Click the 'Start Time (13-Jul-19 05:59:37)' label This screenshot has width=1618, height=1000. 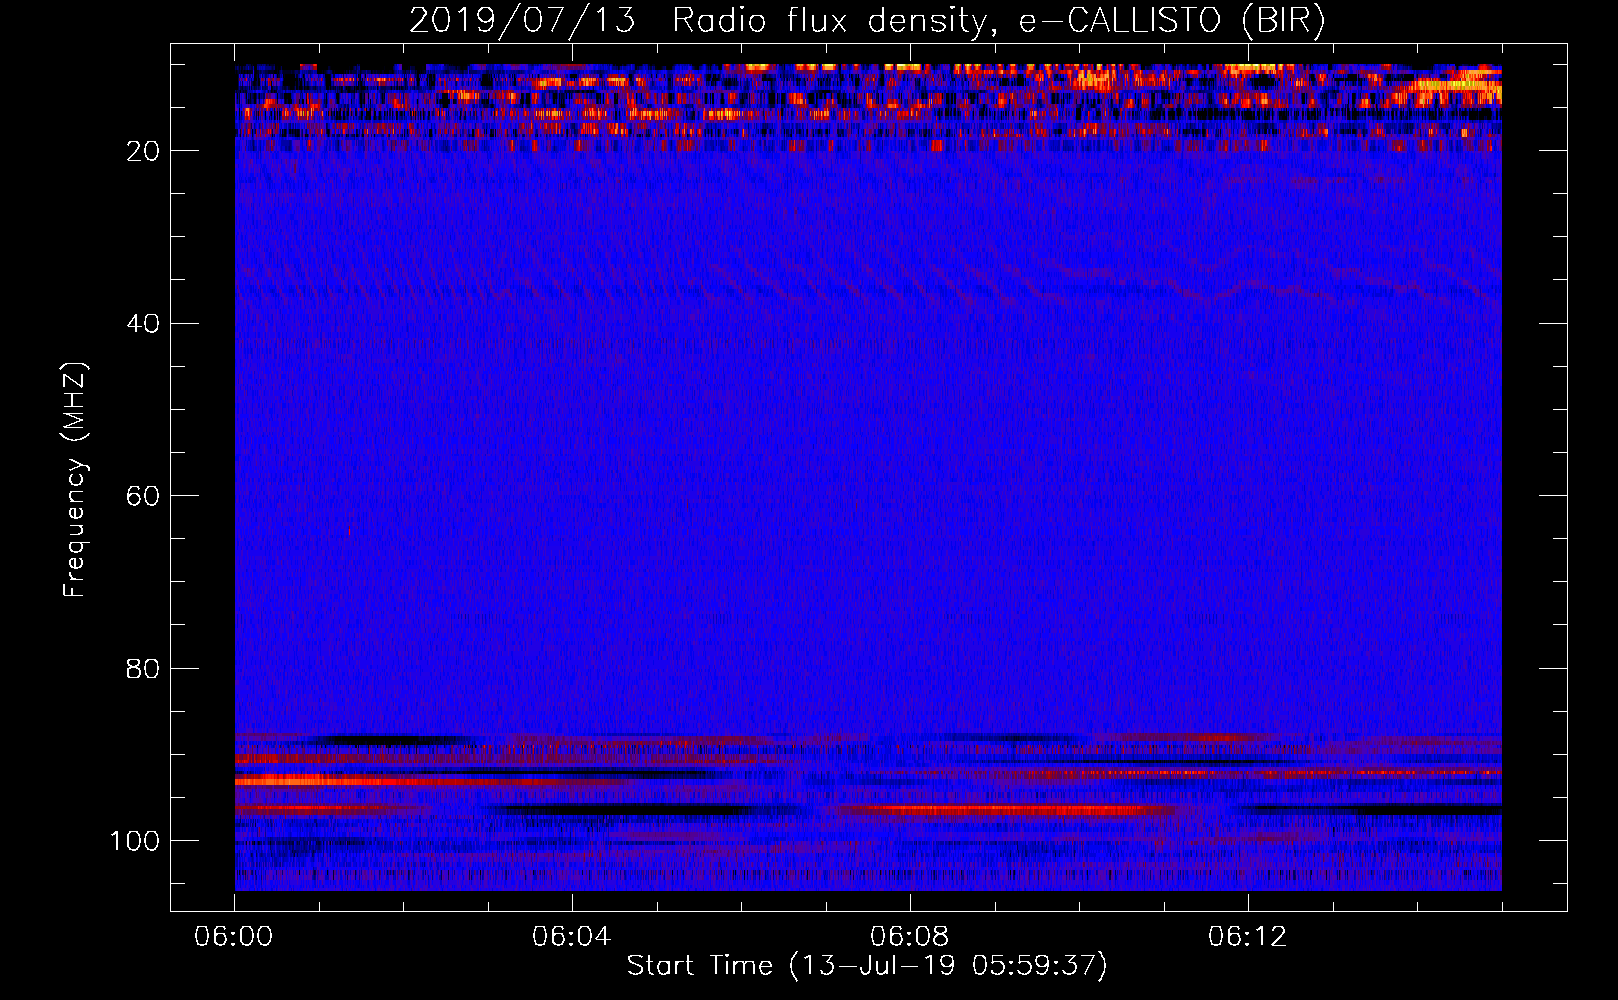click(867, 966)
